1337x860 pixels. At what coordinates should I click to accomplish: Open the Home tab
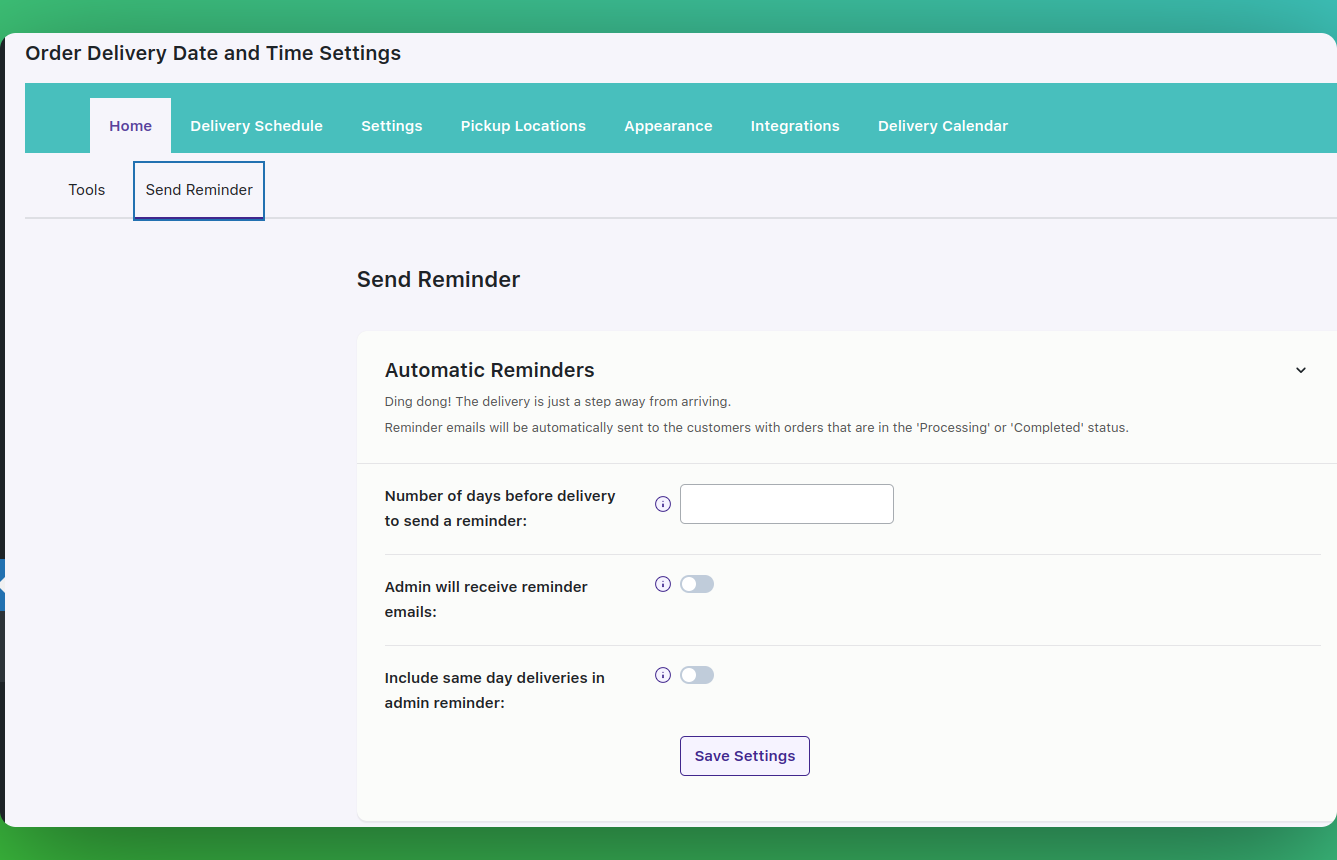coord(130,126)
